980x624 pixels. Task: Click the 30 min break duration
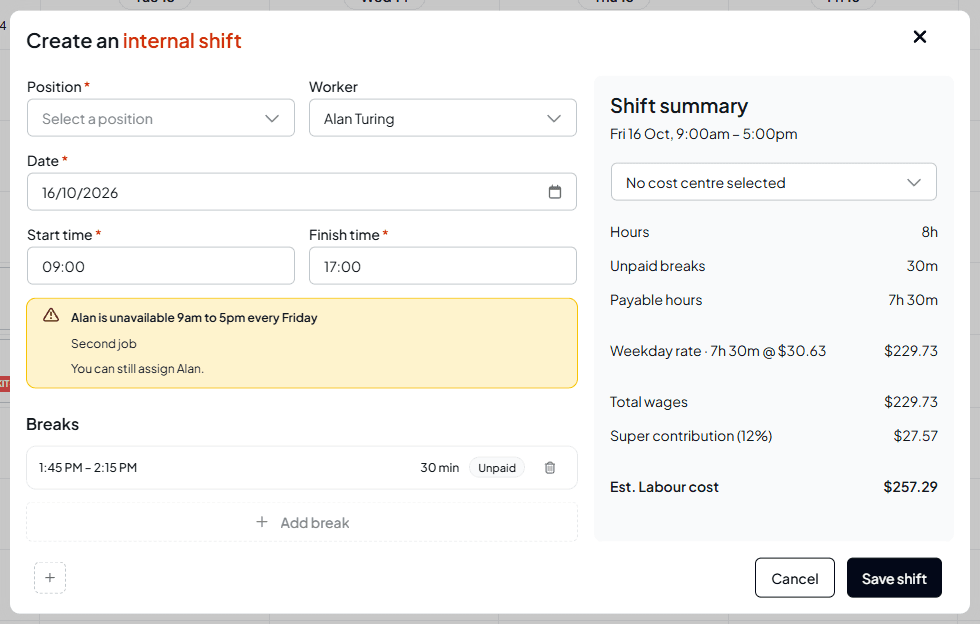coord(439,468)
